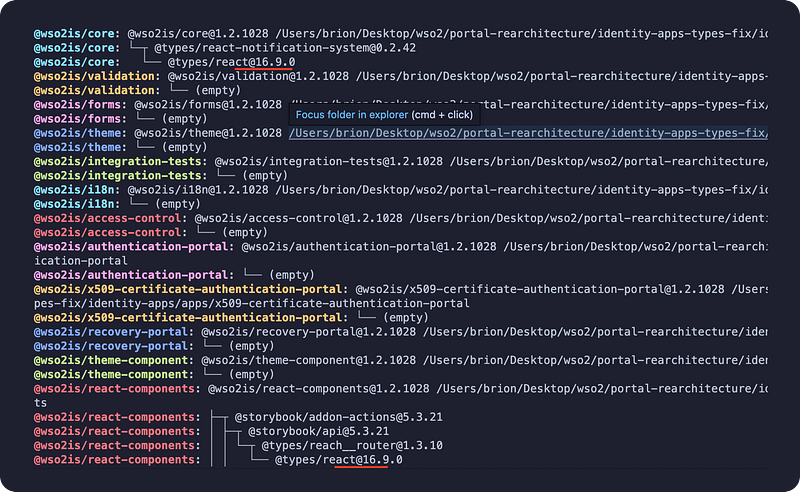This screenshot has height=492, width=800.
Task: Click the @wso2is/theme@1.2.1028 package text
Action: pos(208,133)
